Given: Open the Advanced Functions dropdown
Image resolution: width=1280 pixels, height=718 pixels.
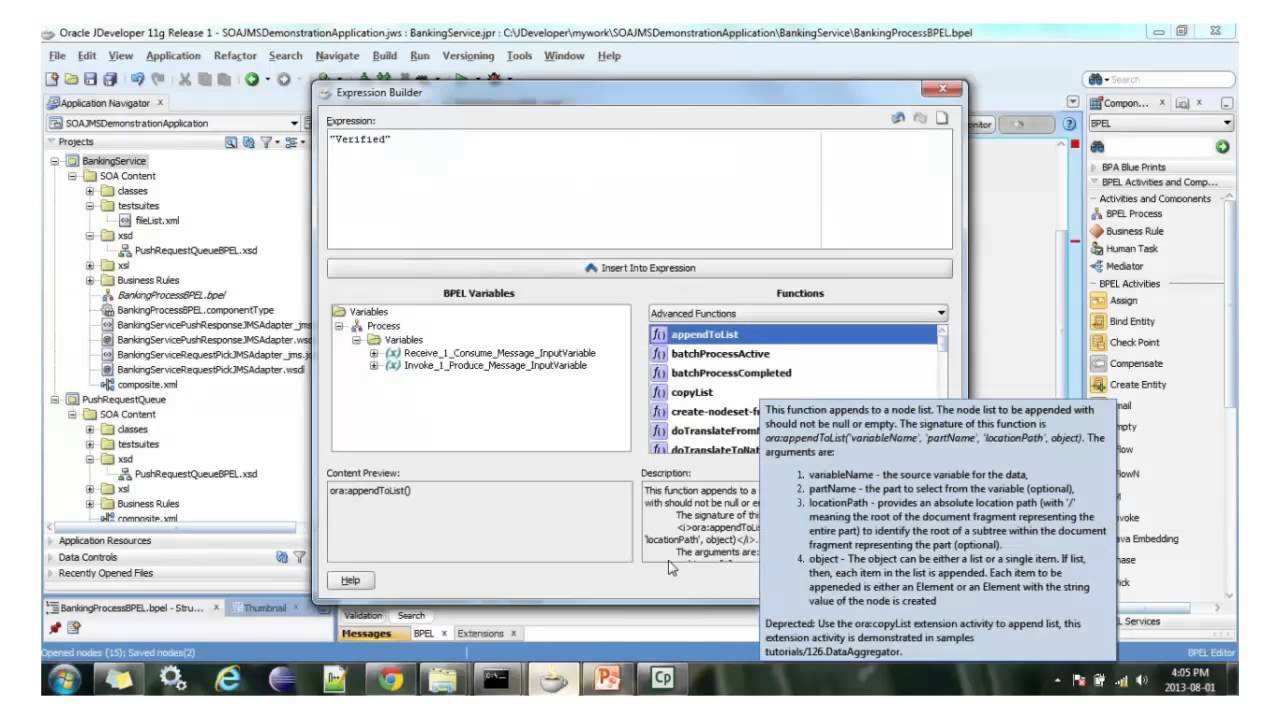Looking at the screenshot, I should 798,313.
